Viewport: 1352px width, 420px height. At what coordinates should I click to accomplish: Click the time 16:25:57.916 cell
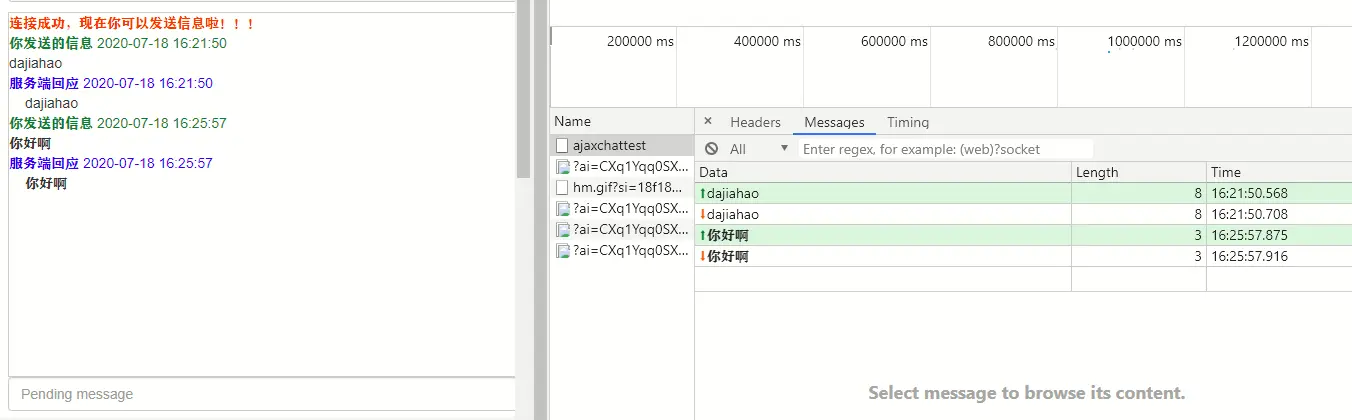[1279, 256]
